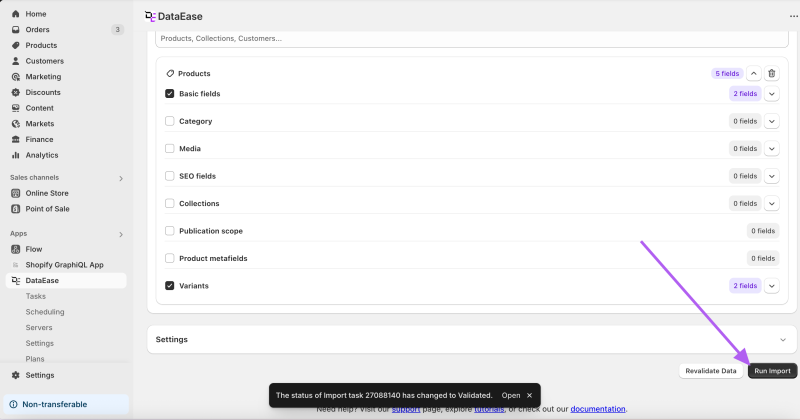Check the Product metafields checkbox
The image size is (800, 420).
click(x=169, y=258)
